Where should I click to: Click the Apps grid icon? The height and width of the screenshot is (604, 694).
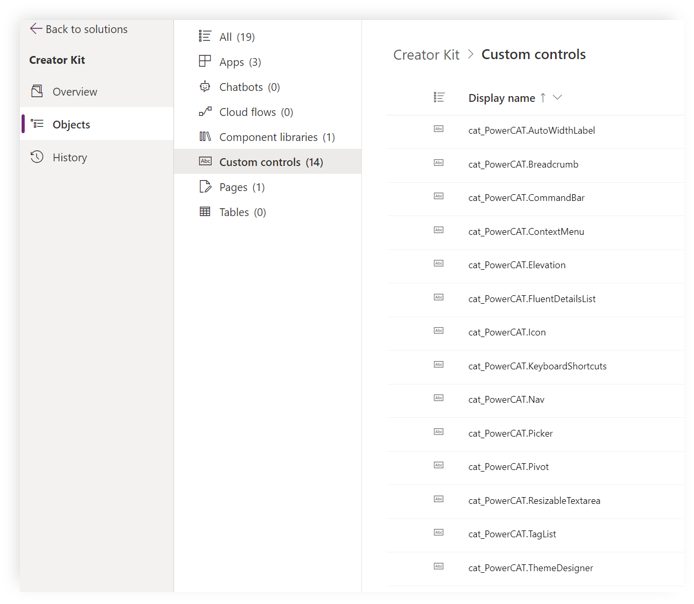[x=204, y=61]
